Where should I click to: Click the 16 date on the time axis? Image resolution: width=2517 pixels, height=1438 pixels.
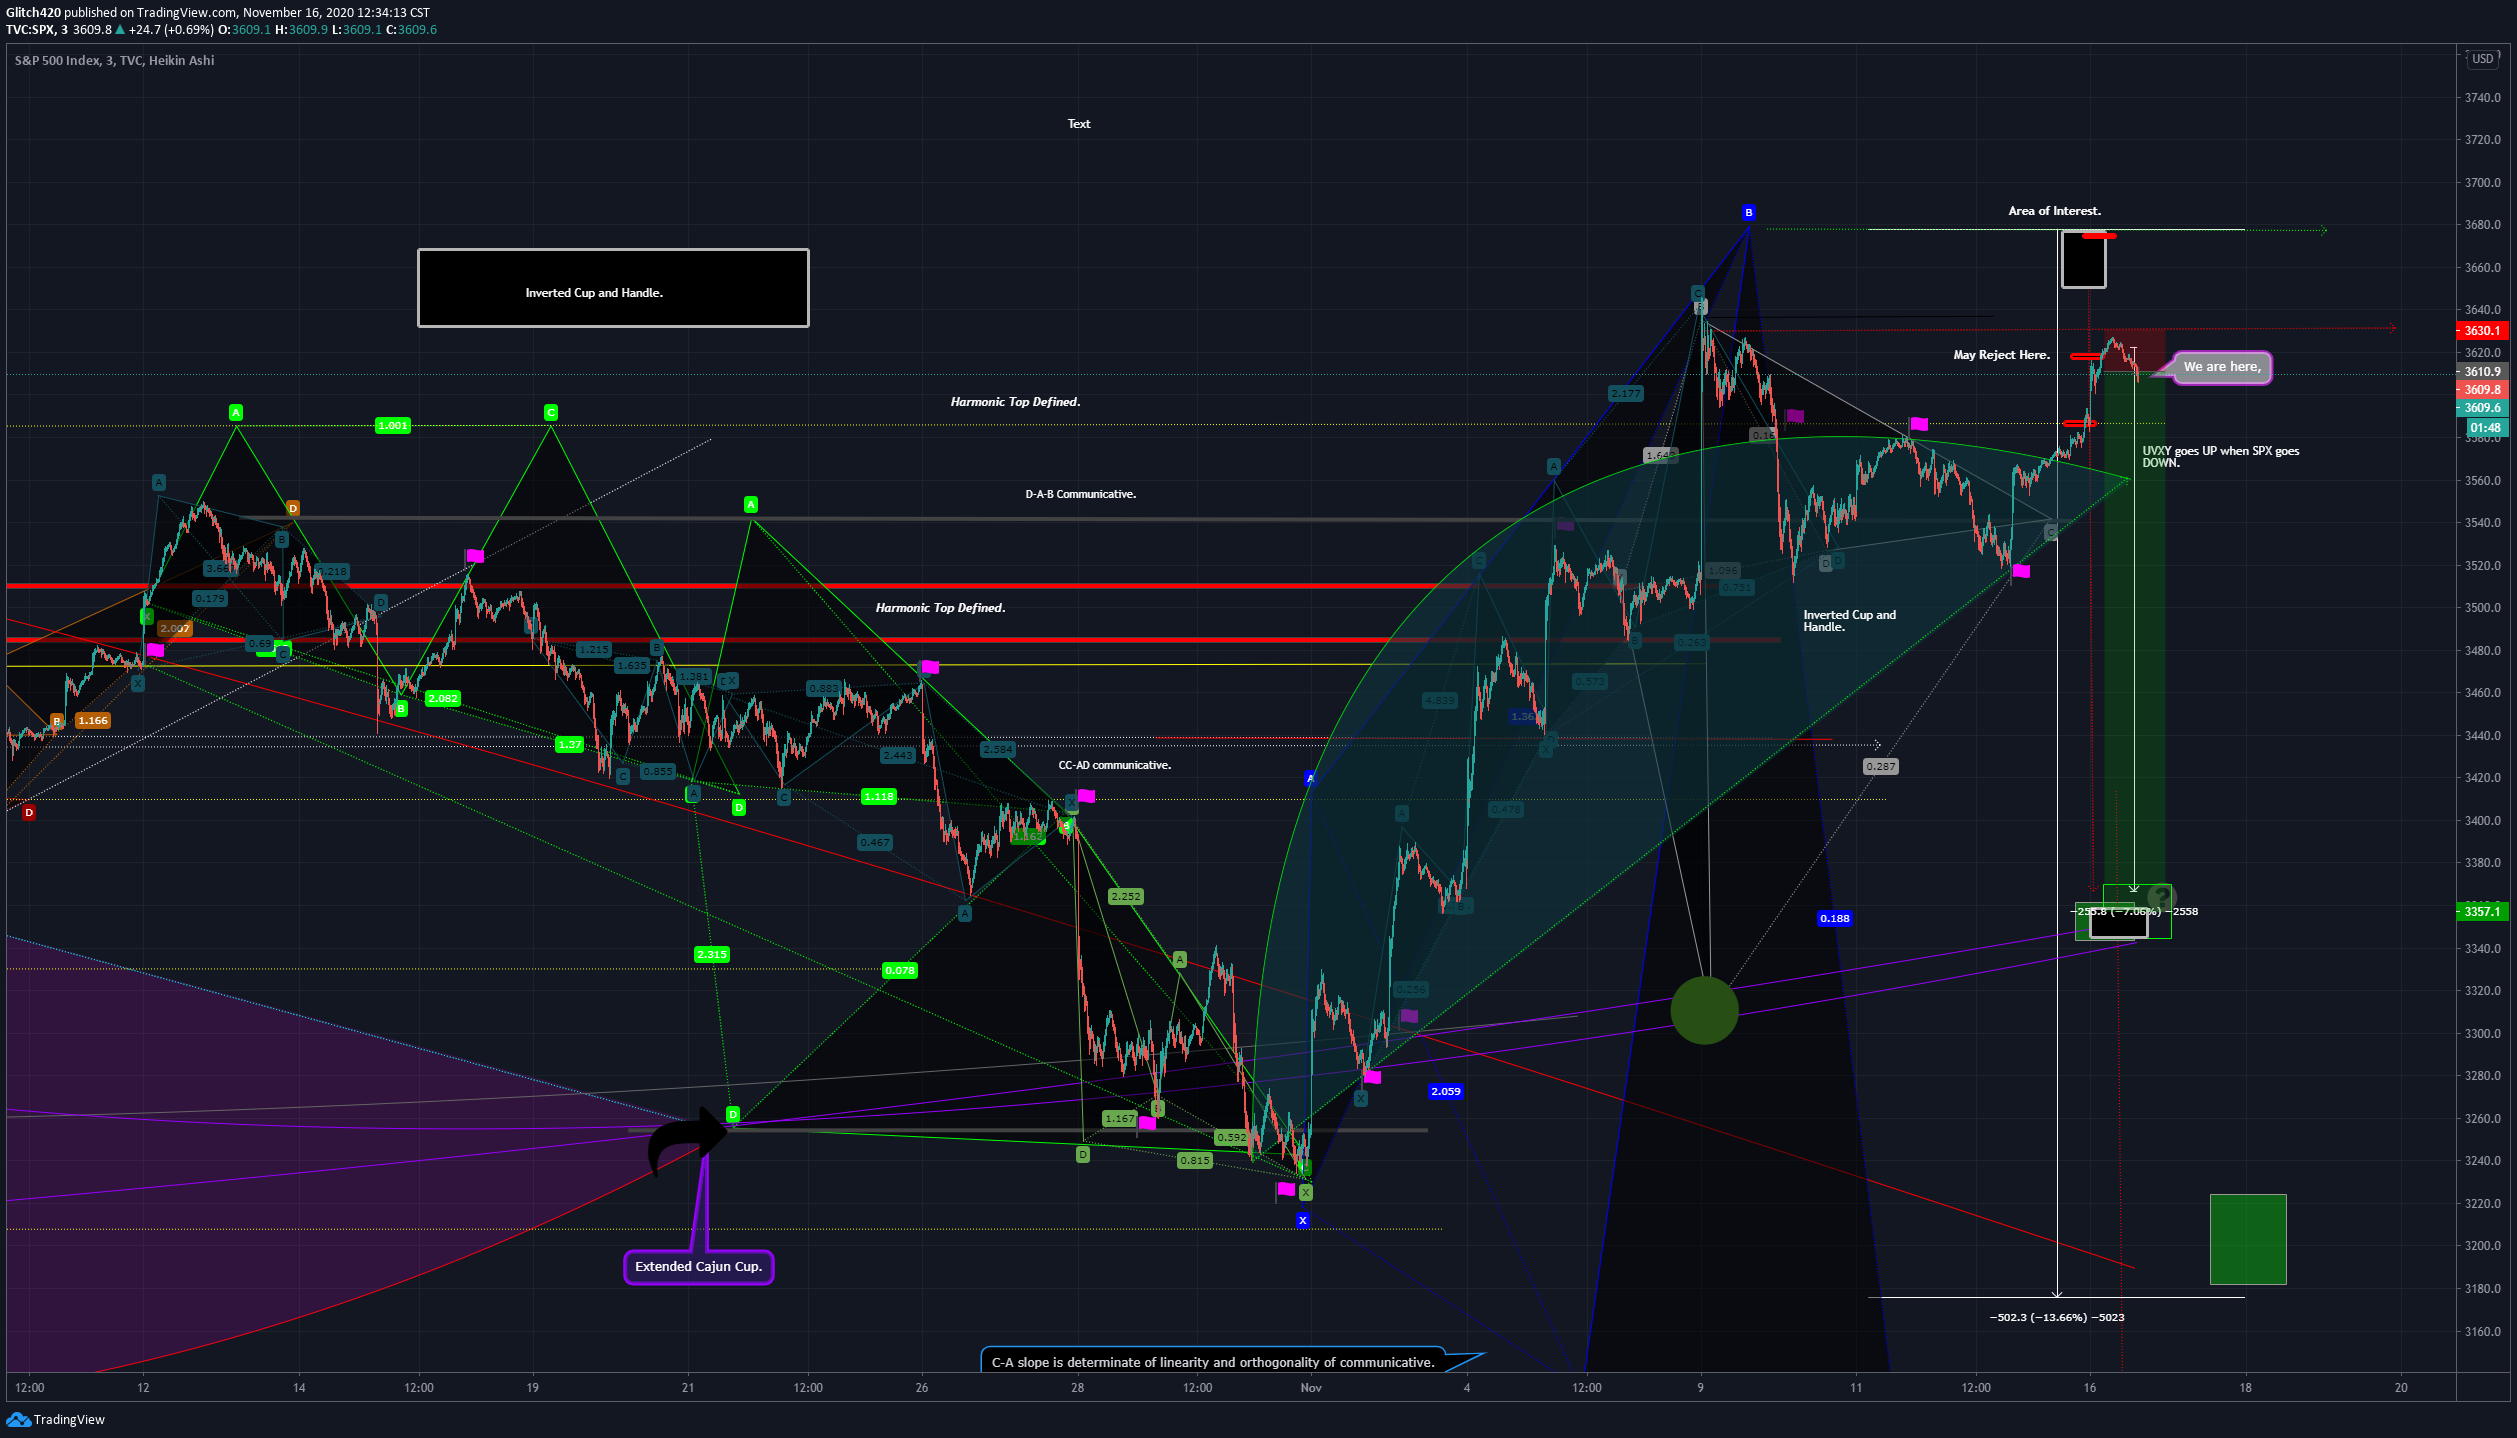point(2090,1387)
